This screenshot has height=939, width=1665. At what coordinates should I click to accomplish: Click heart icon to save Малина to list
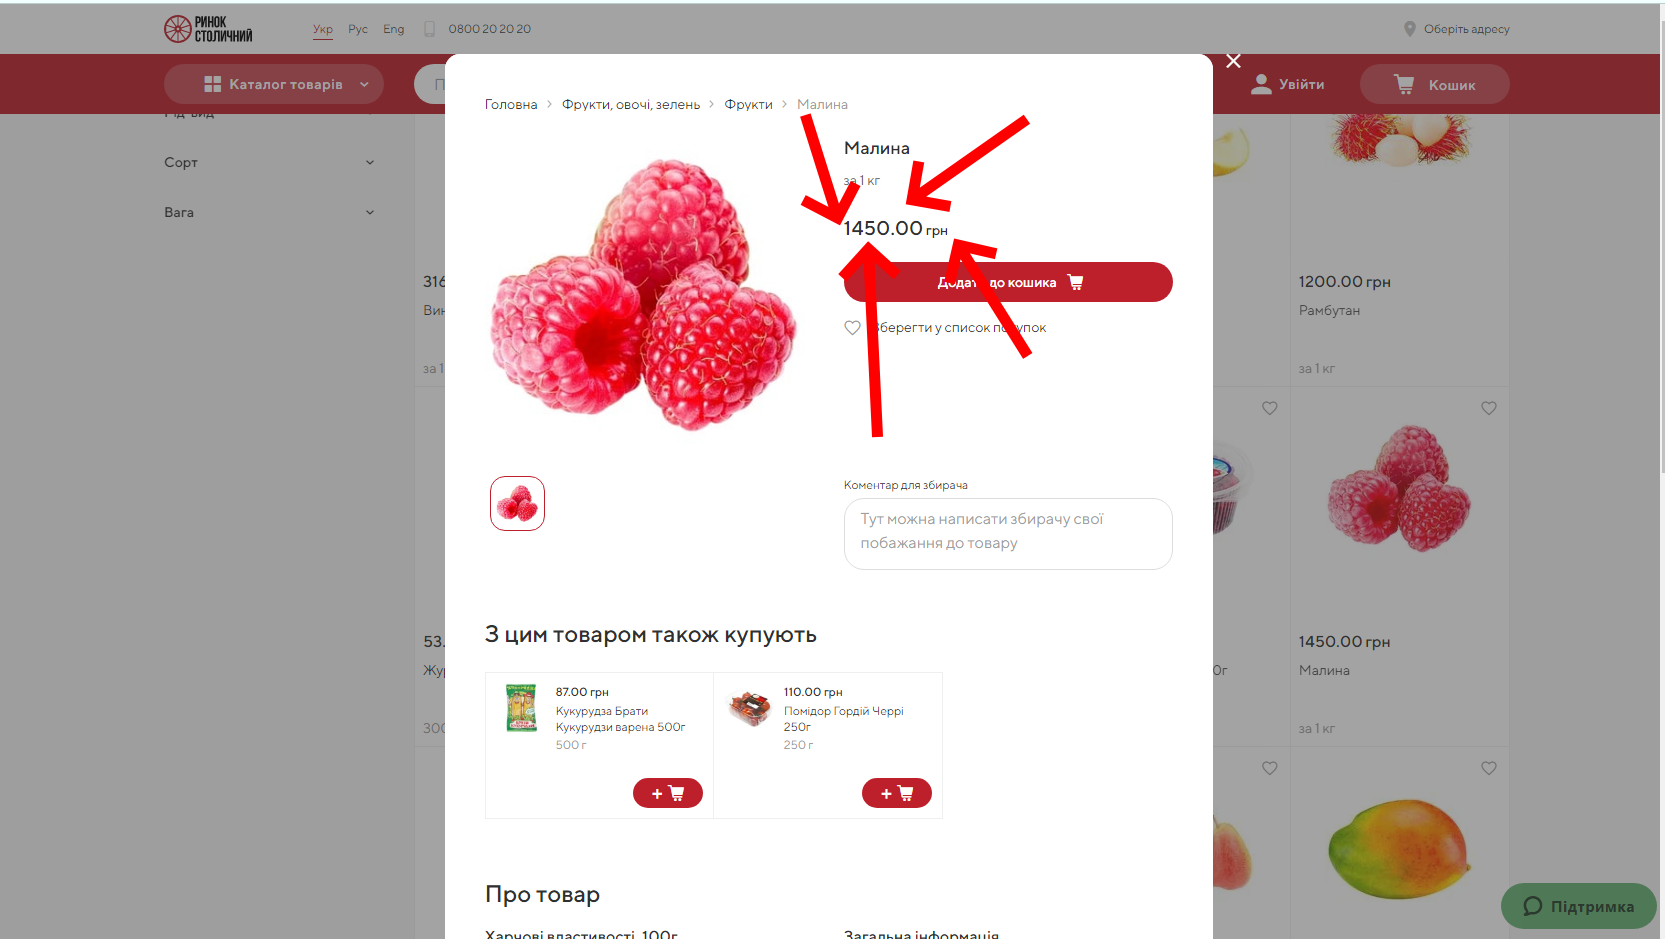852,328
